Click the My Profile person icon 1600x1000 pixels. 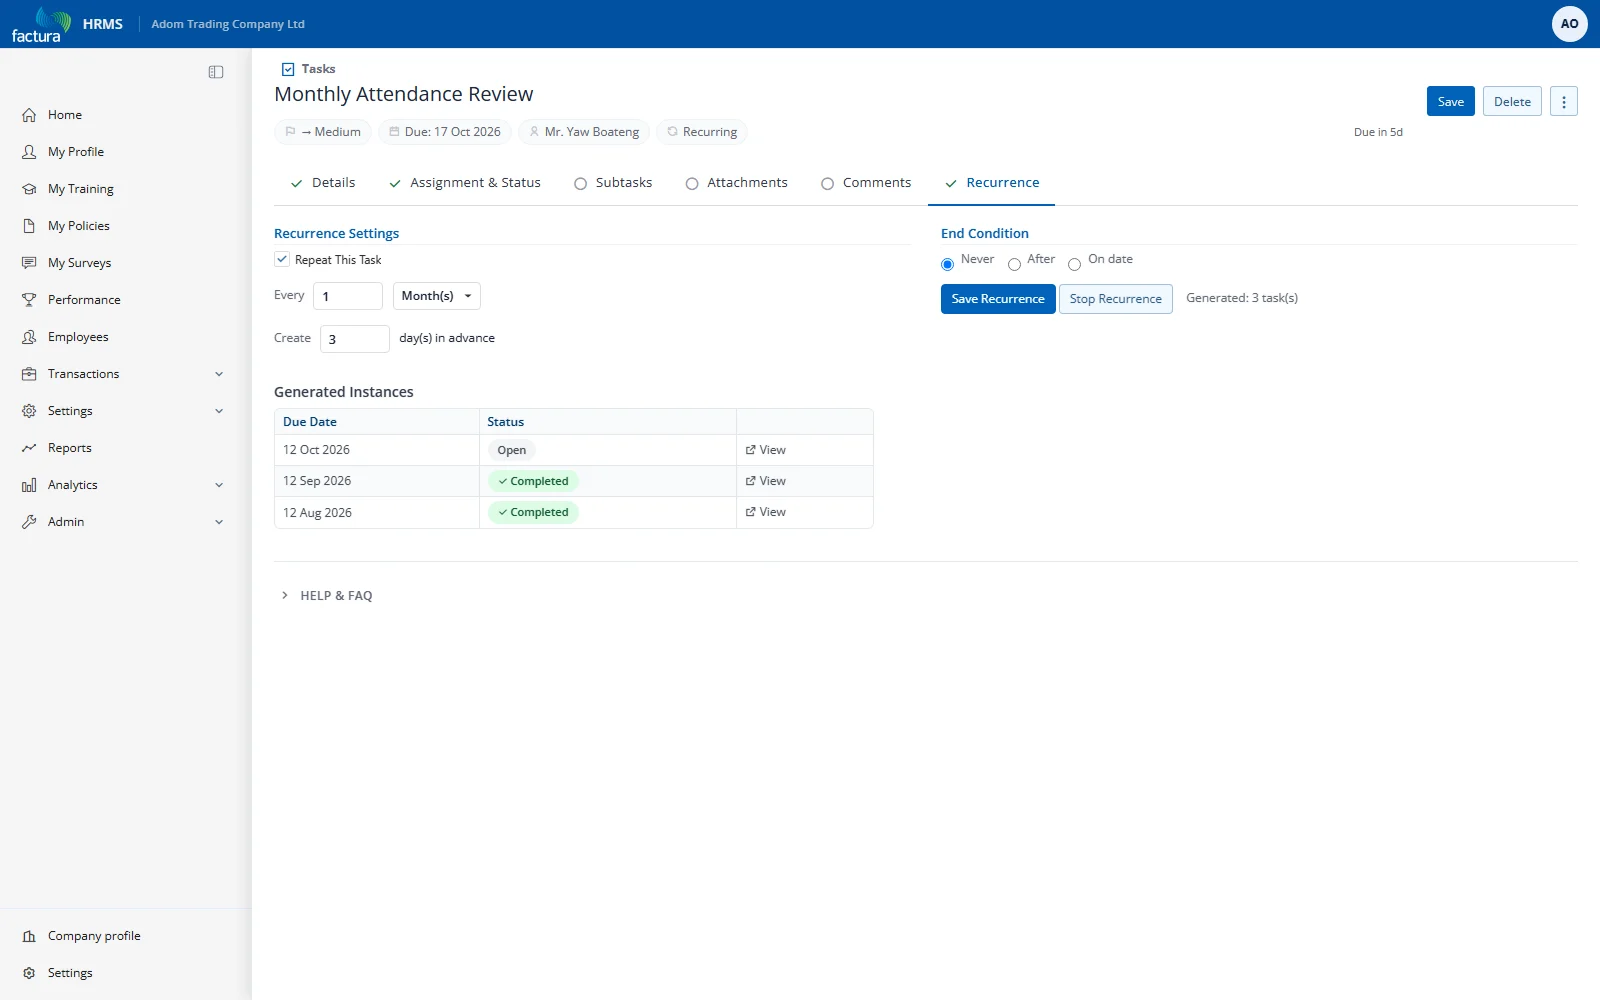click(x=29, y=152)
